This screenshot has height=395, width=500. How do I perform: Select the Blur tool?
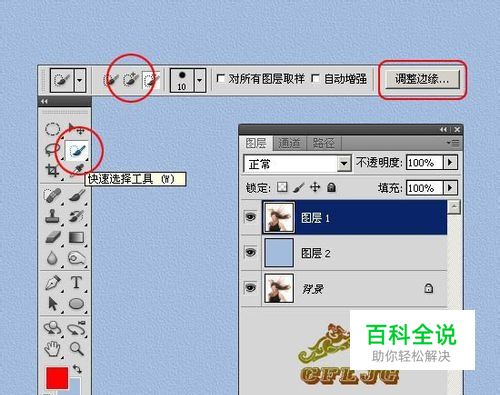tap(52, 259)
